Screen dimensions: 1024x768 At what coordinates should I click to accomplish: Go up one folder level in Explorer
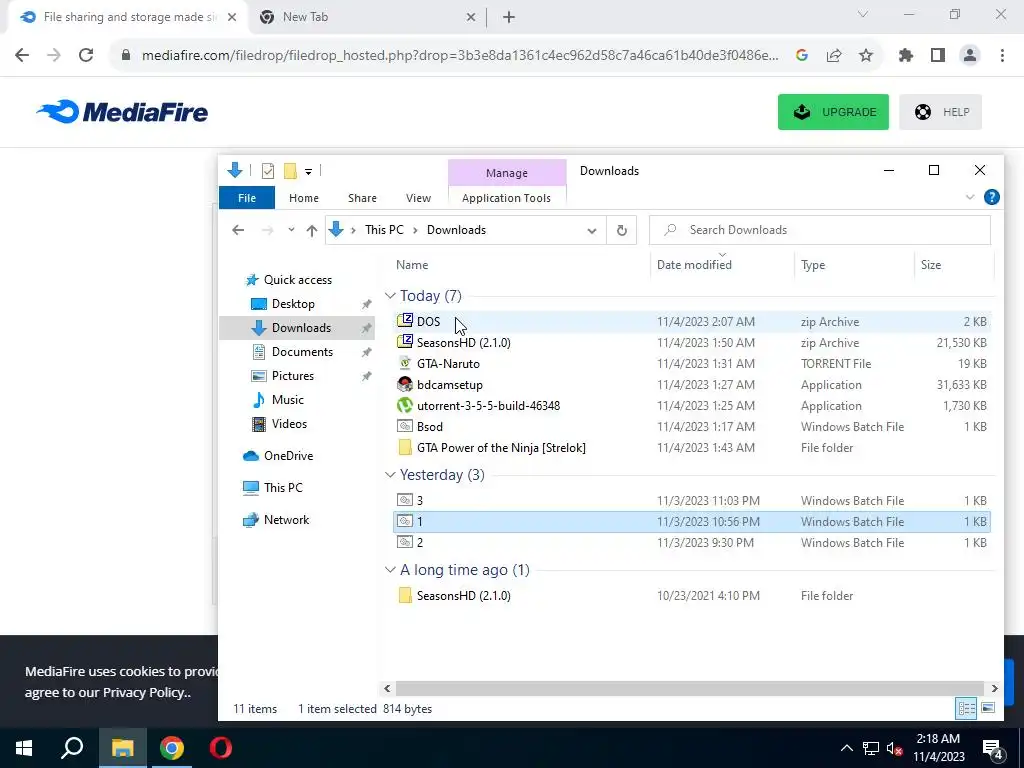(312, 230)
